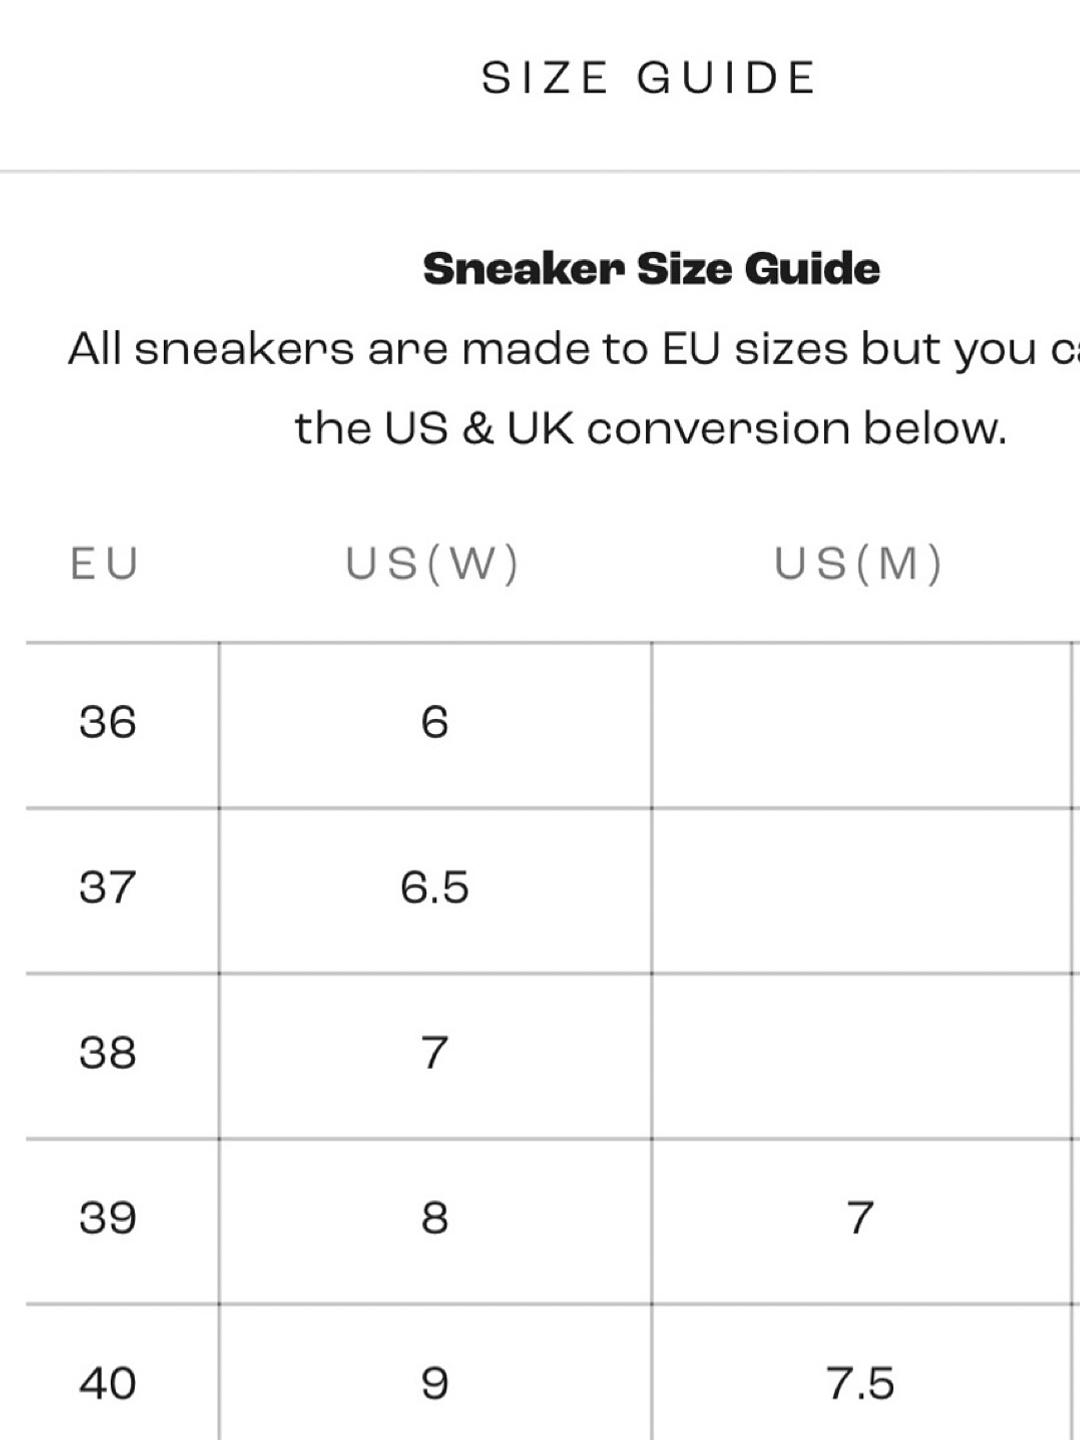Select the SIZE GUIDE title
The image size is (1080, 1440).
coord(648,78)
